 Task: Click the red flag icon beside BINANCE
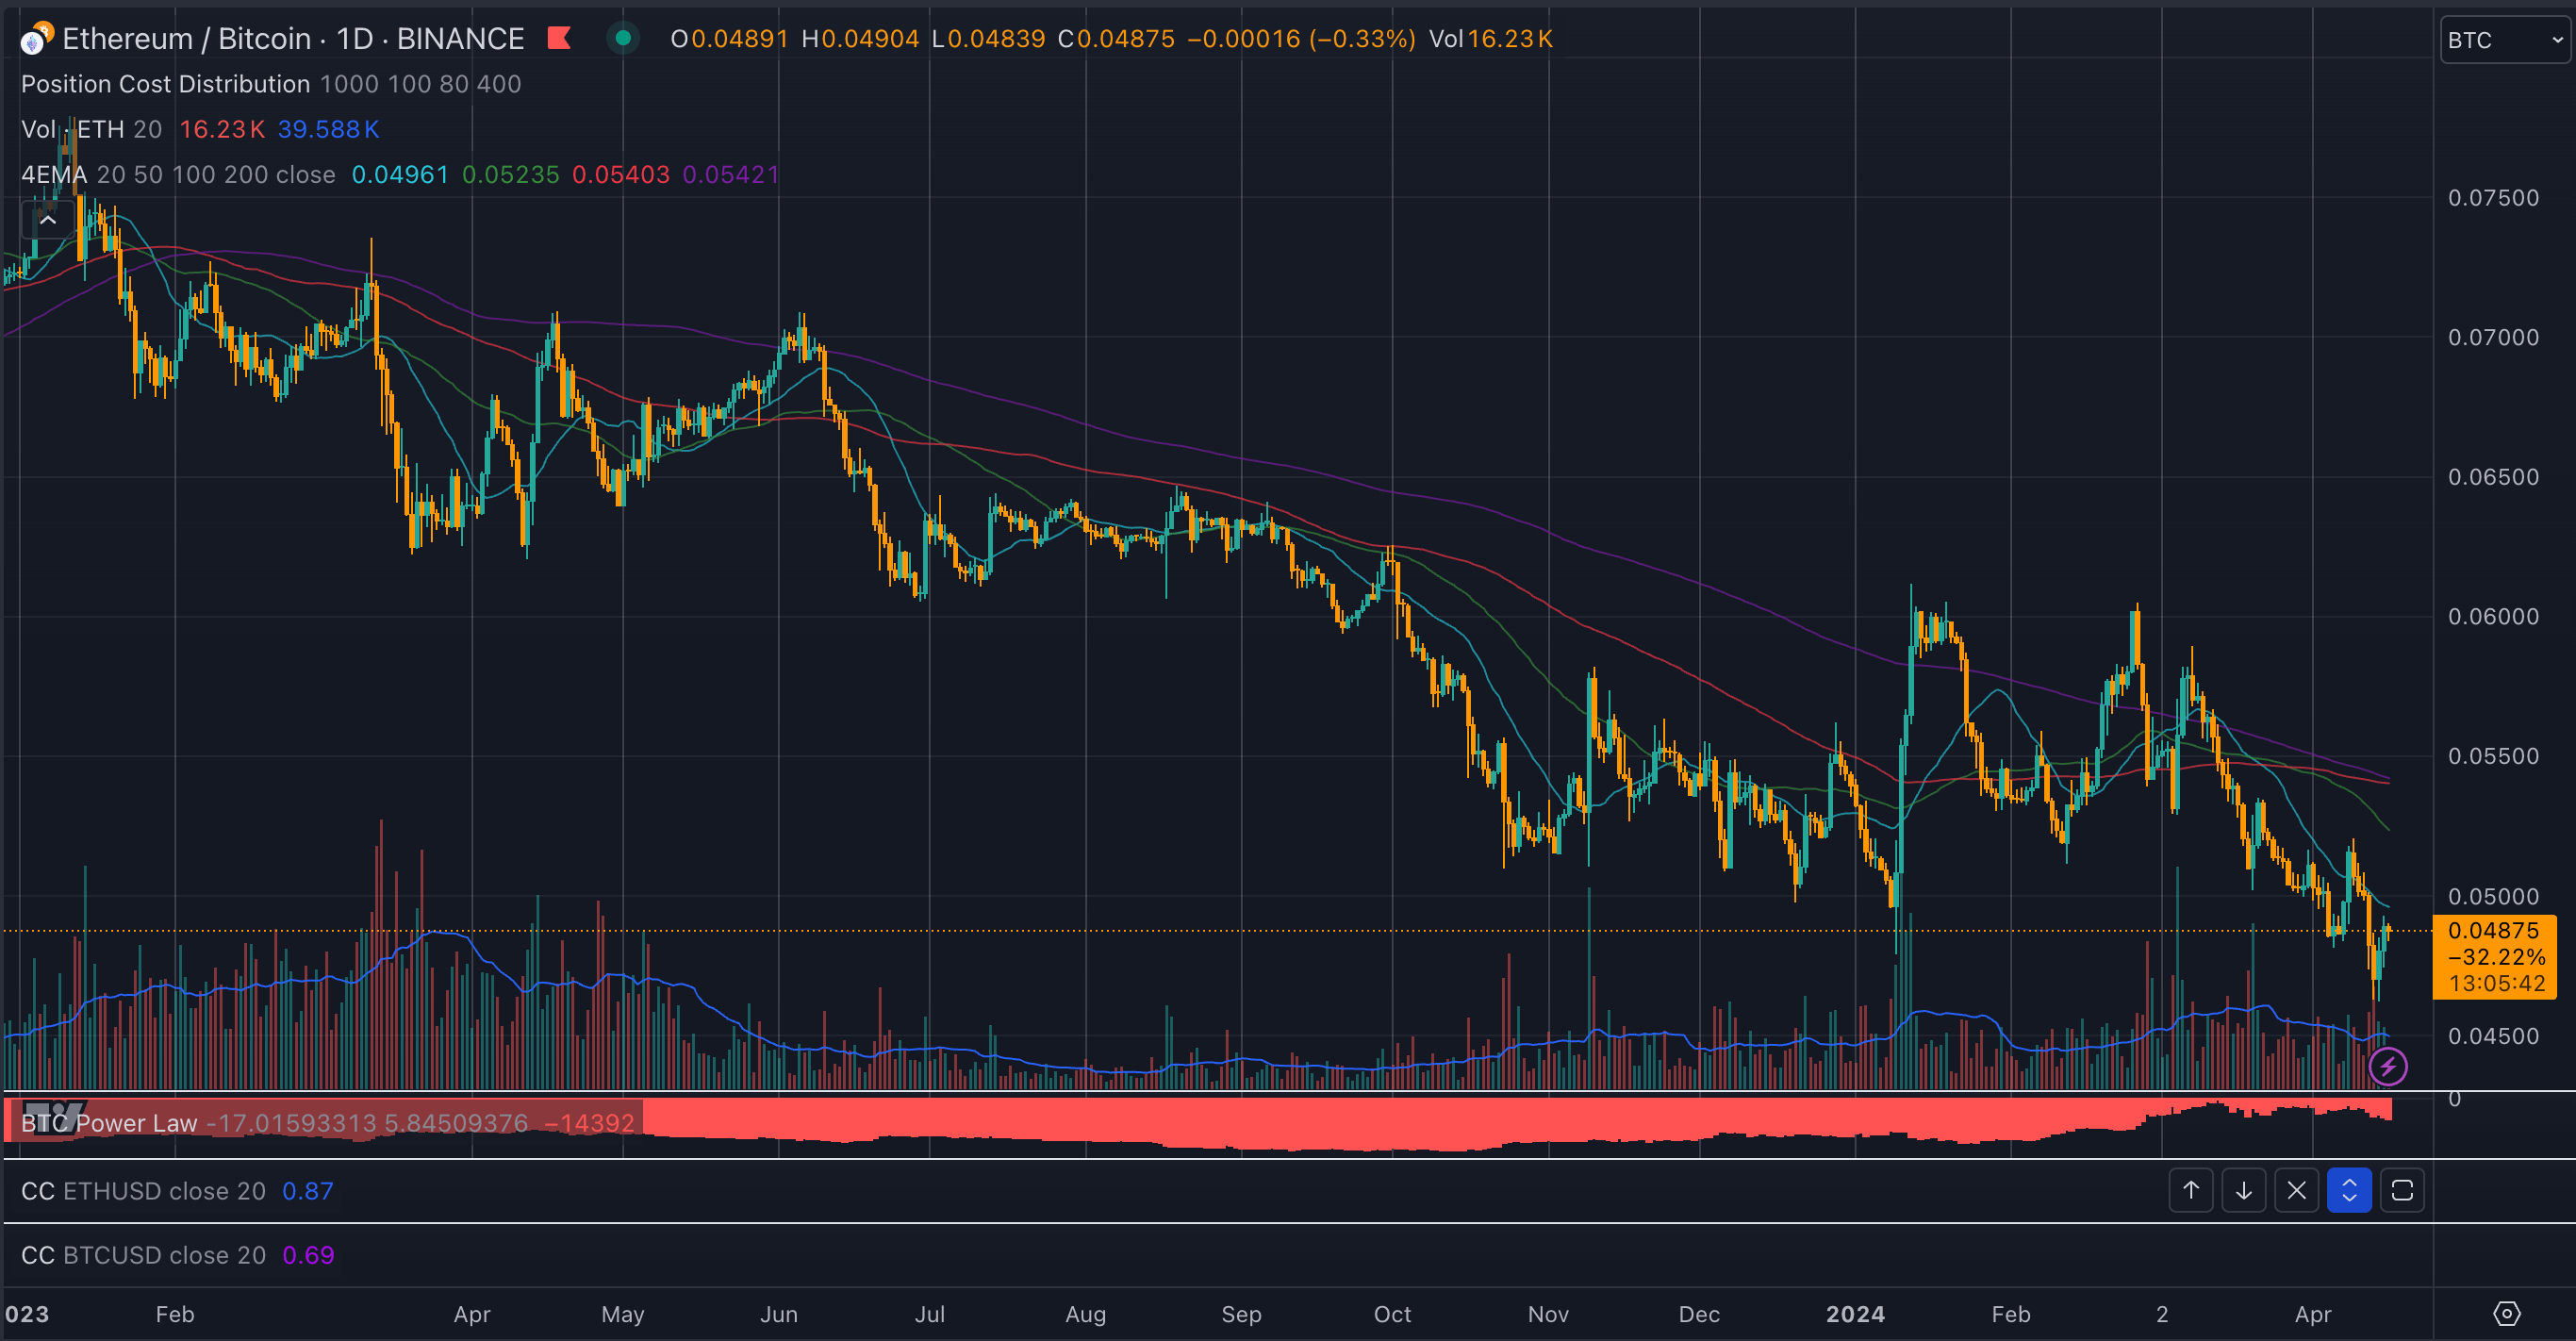tap(559, 38)
